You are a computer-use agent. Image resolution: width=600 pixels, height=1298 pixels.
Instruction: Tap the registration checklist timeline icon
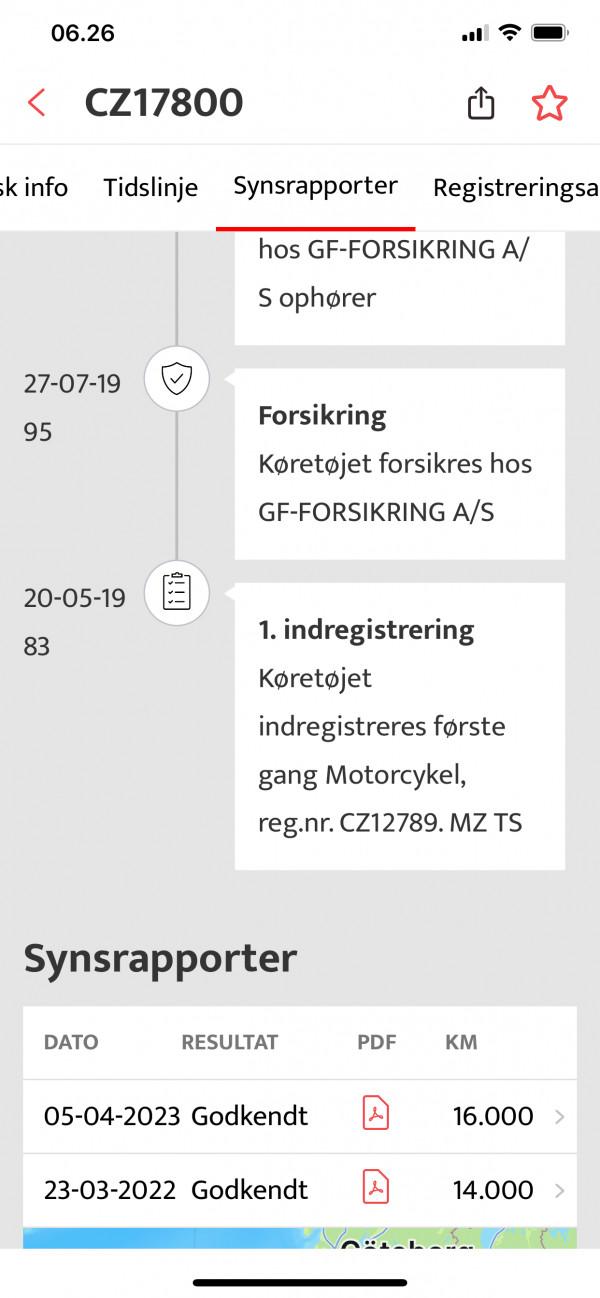coord(177,593)
